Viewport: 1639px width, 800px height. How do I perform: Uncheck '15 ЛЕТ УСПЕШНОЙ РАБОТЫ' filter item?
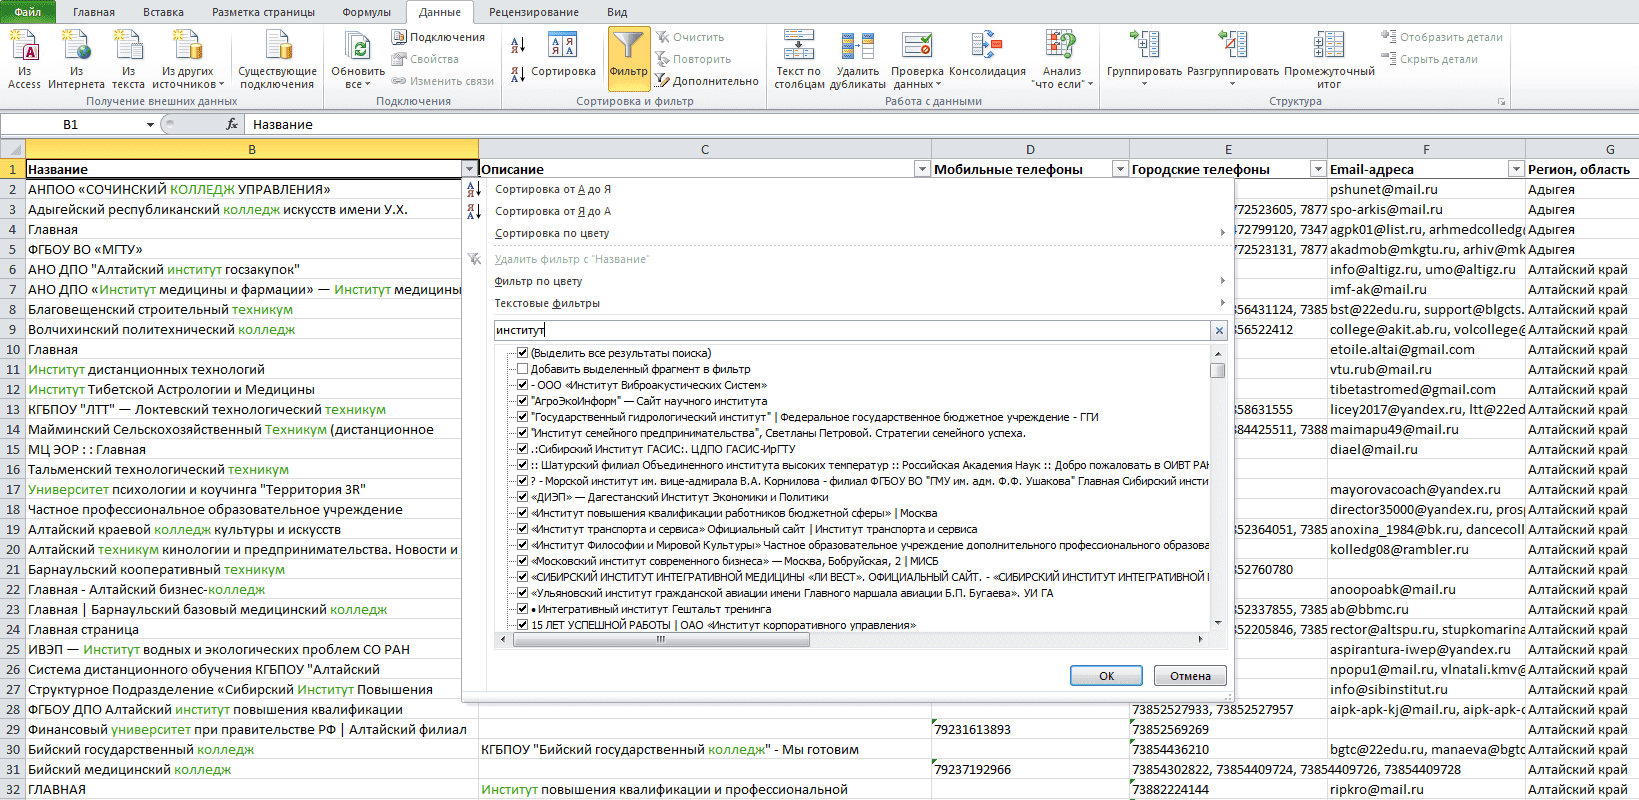pos(522,625)
